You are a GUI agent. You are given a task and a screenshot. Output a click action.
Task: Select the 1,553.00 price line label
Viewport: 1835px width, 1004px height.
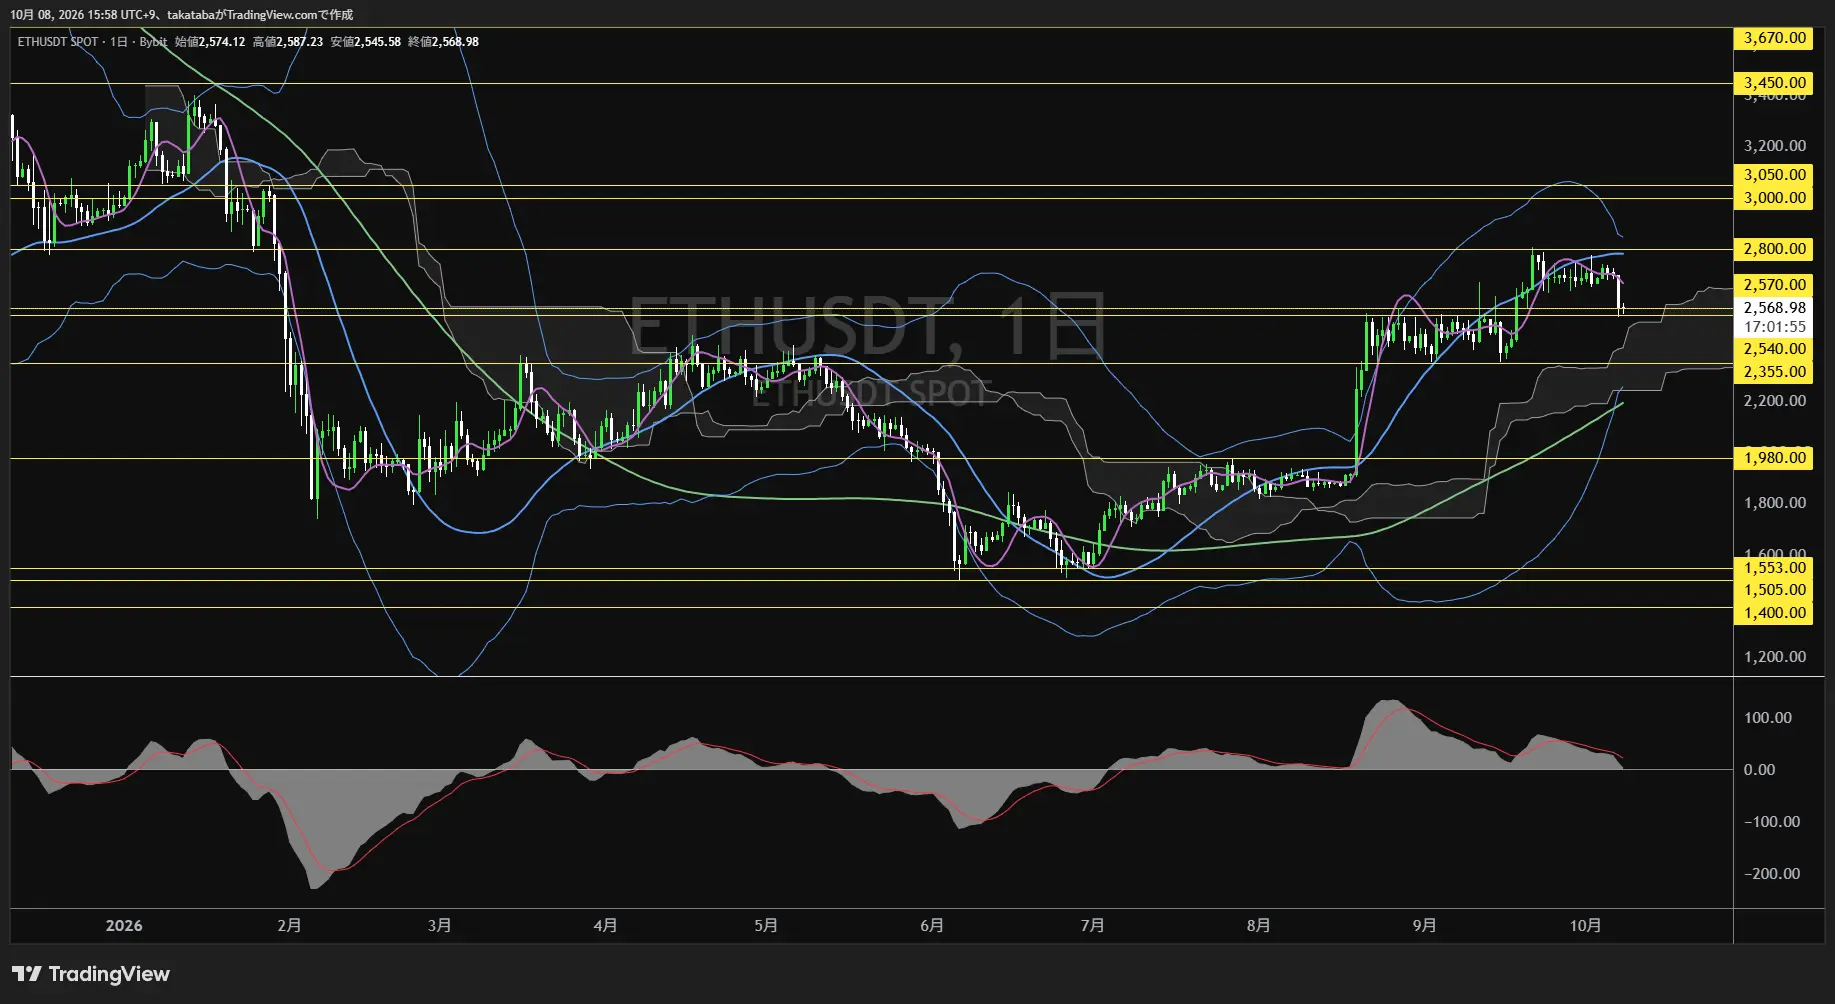point(1773,568)
